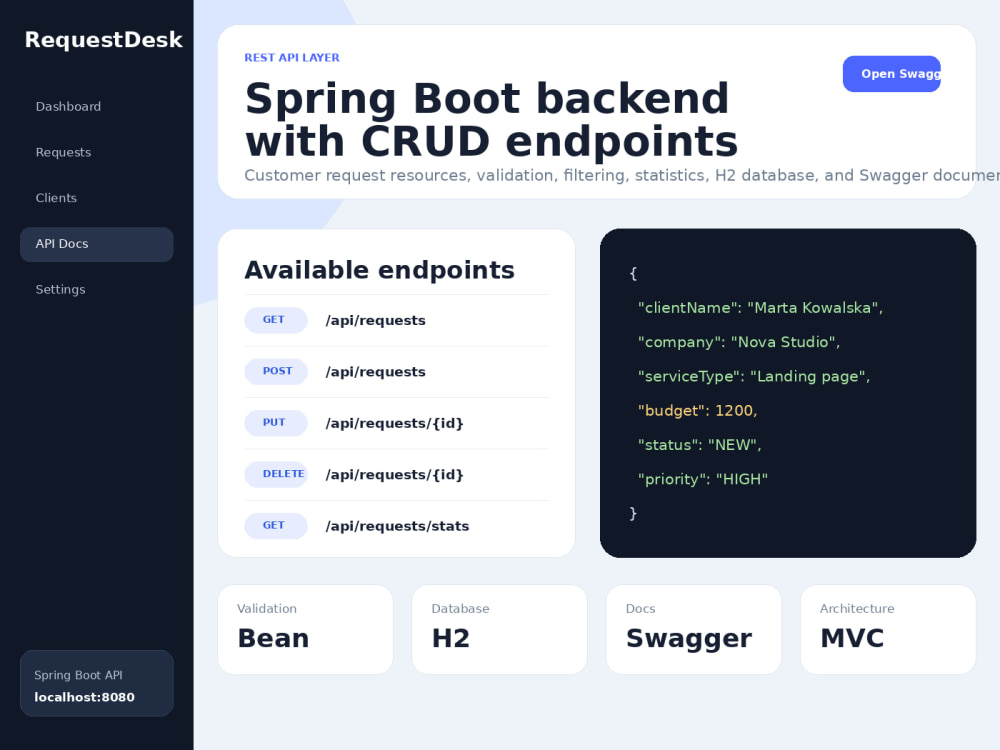This screenshot has height=750, width=1000.
Task: Open the Docs Swagger card
Action: coord(694,629)
